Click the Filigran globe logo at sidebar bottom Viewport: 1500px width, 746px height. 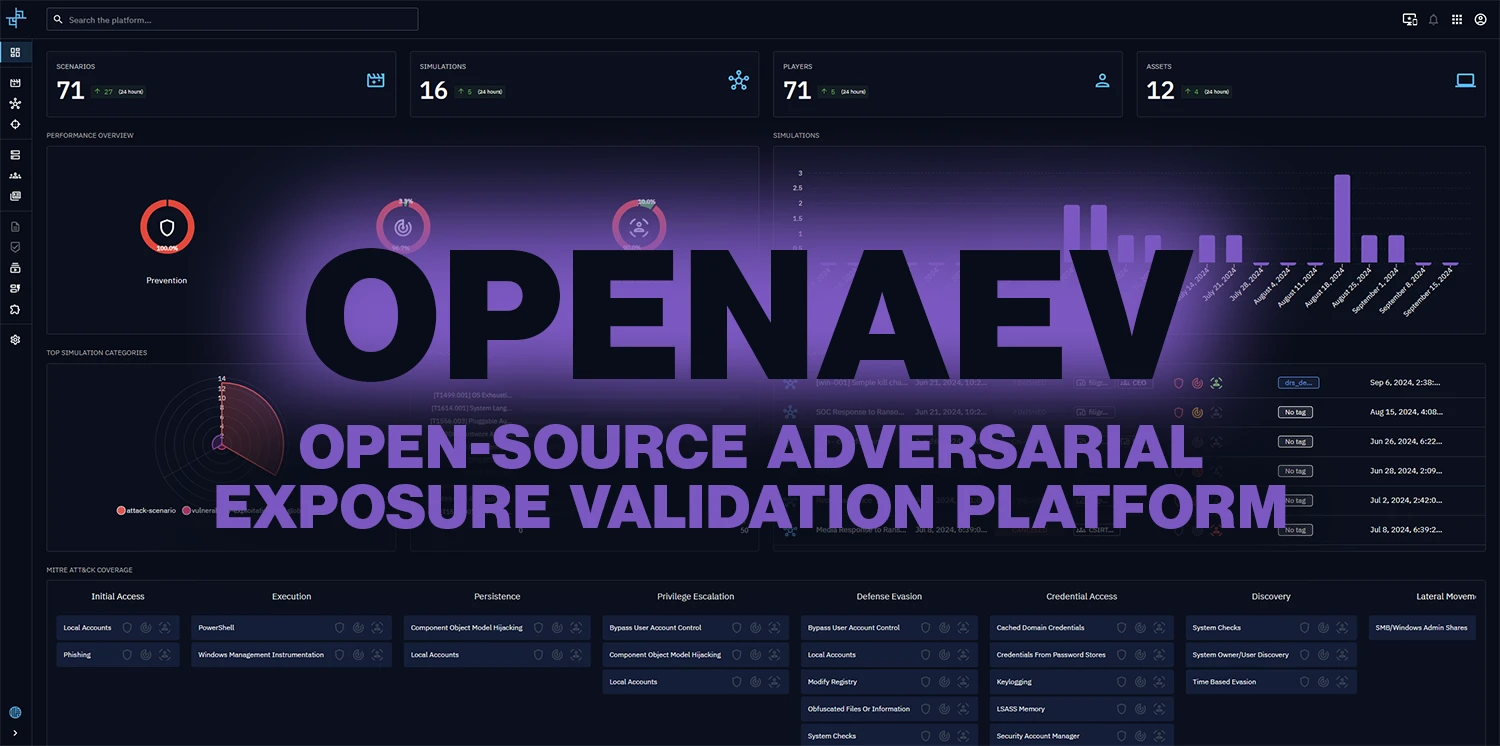[15, 713]
